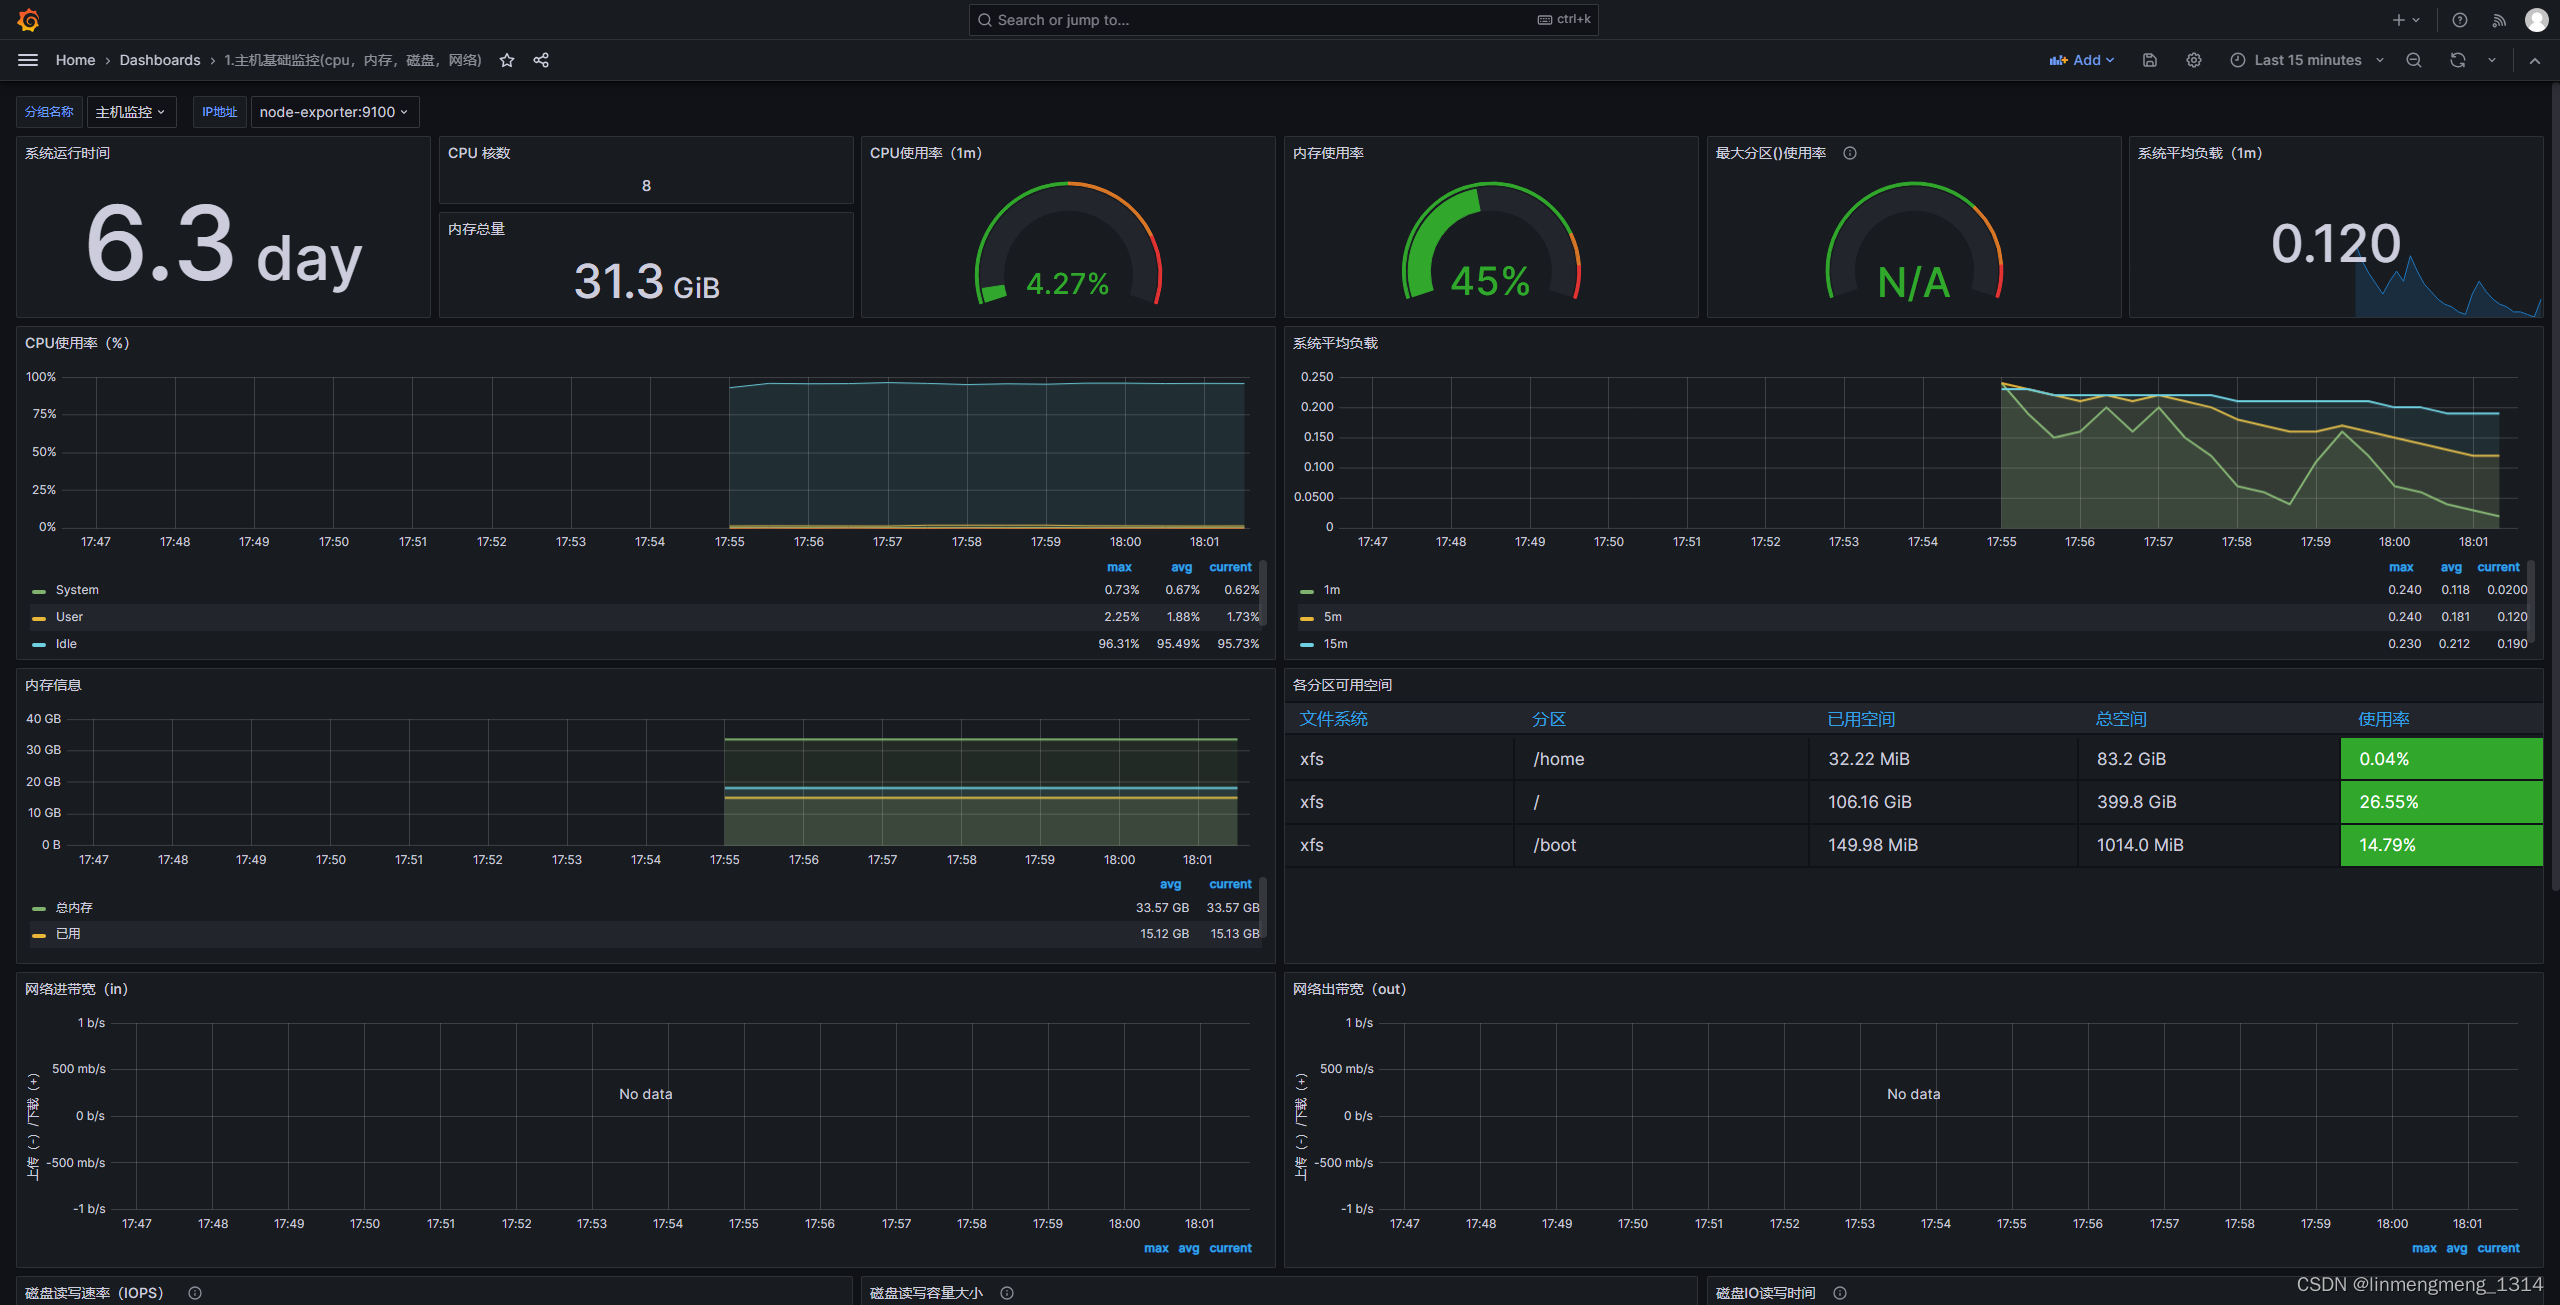Sort CPU legend by current column
2560x1305 pixels.
pyautogui.click(x=1230, y=567)
